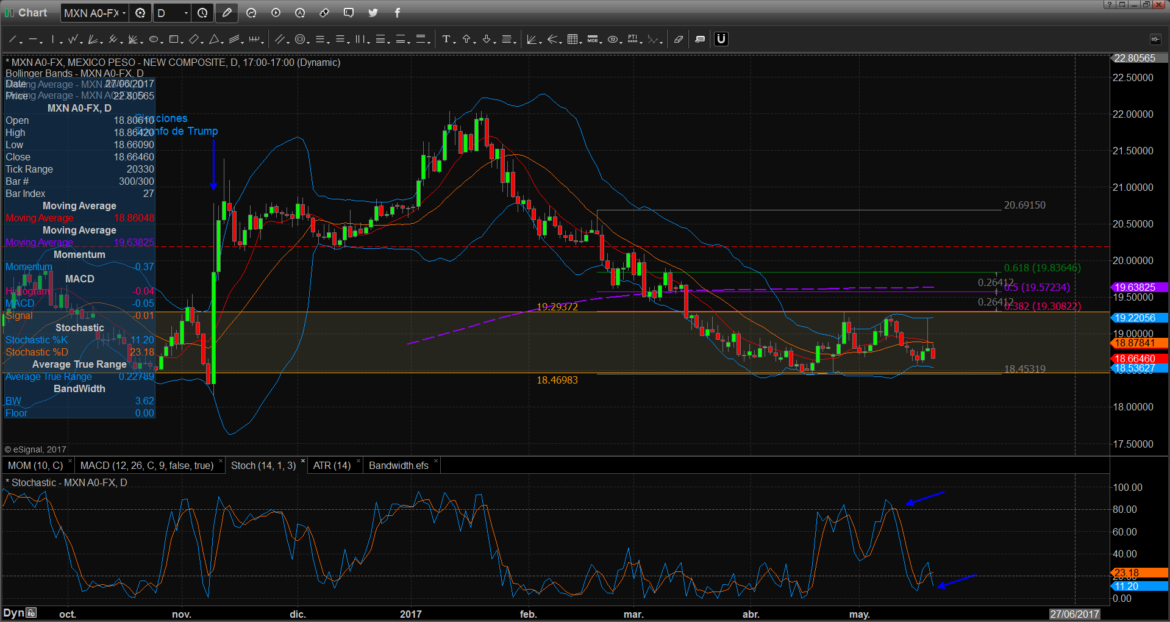Click the speech bubble note icon in title bar
Screen dimensions: 1170x622
click(x=348, y=13)
